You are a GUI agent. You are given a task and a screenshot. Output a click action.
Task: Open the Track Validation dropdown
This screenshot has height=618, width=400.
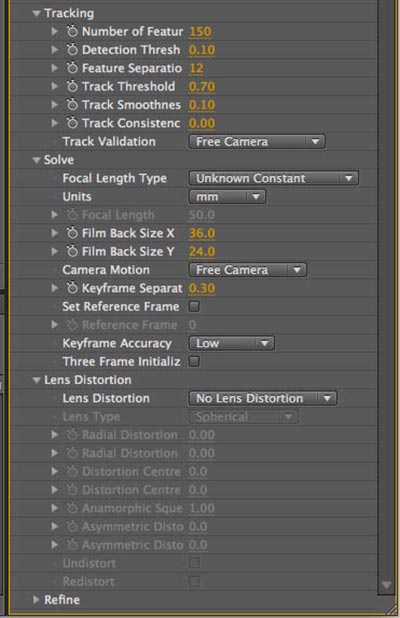pyautogui.click(x=257, y=141)
